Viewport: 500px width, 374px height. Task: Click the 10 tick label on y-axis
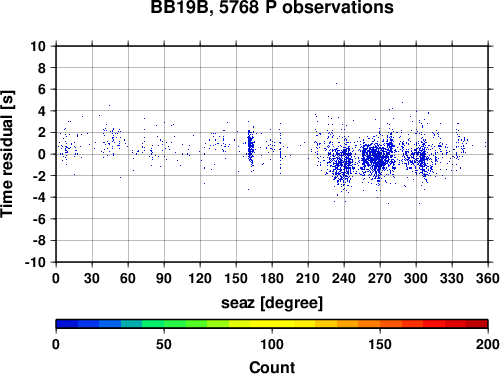(x=38, y=46)
